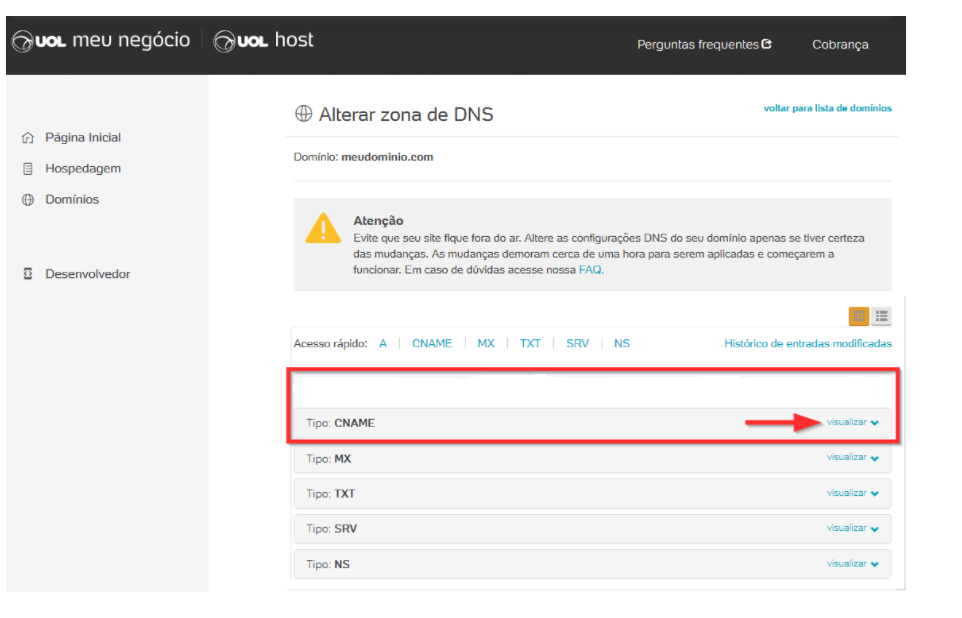The height and width of the screenshot is (618, 962).
Task: Open Perguntas frequentes external link
Action: (704, 45)
